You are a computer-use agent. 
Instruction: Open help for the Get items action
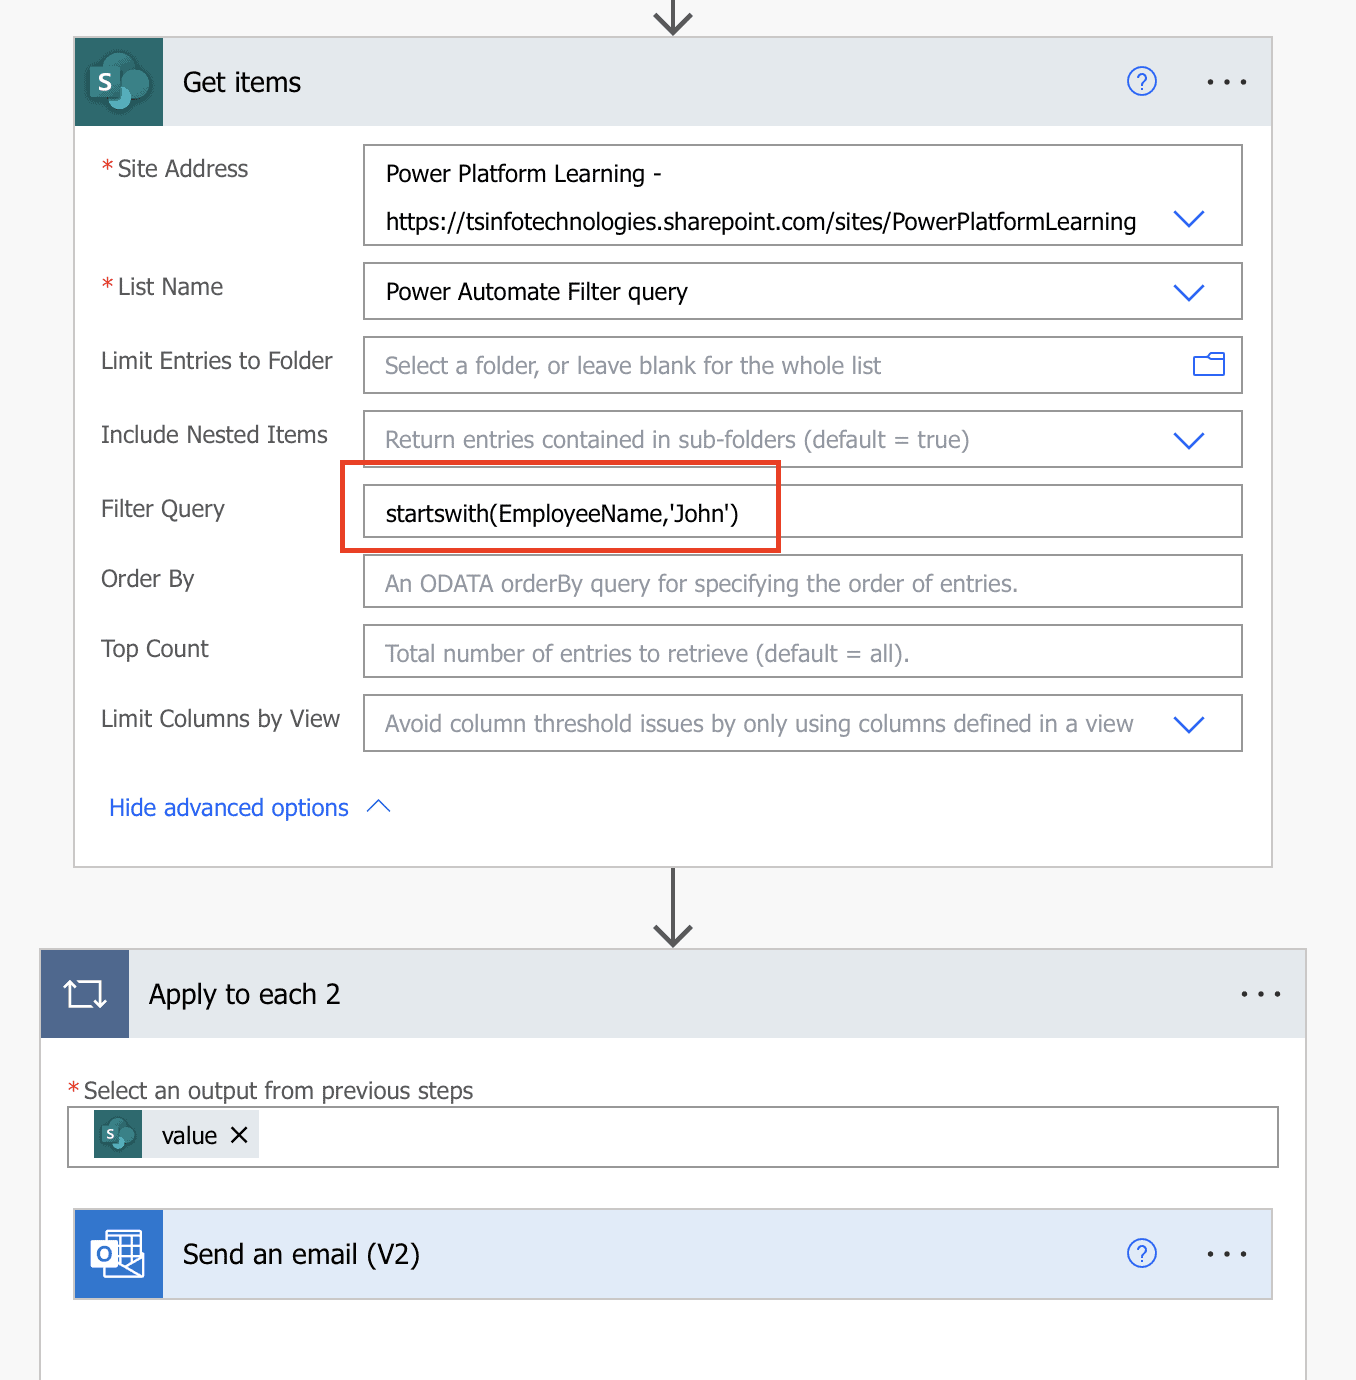[1142, 82]
